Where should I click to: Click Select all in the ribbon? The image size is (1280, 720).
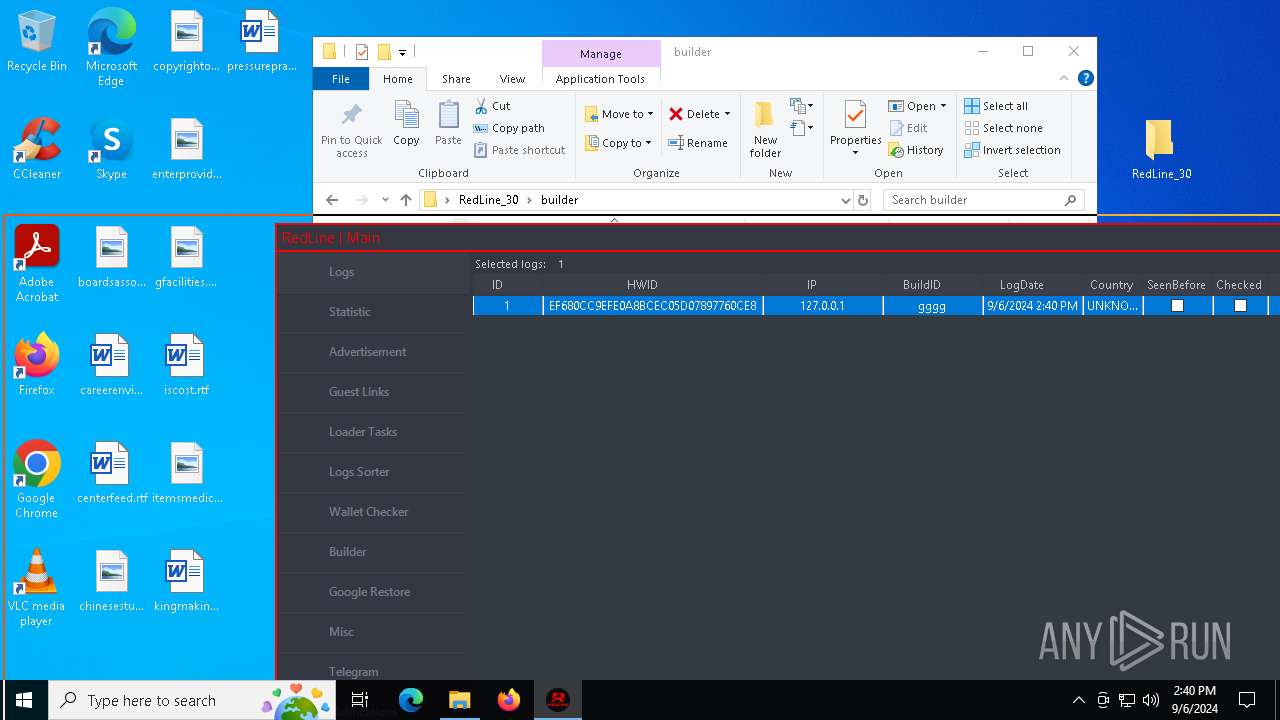(x=996, y=106)
